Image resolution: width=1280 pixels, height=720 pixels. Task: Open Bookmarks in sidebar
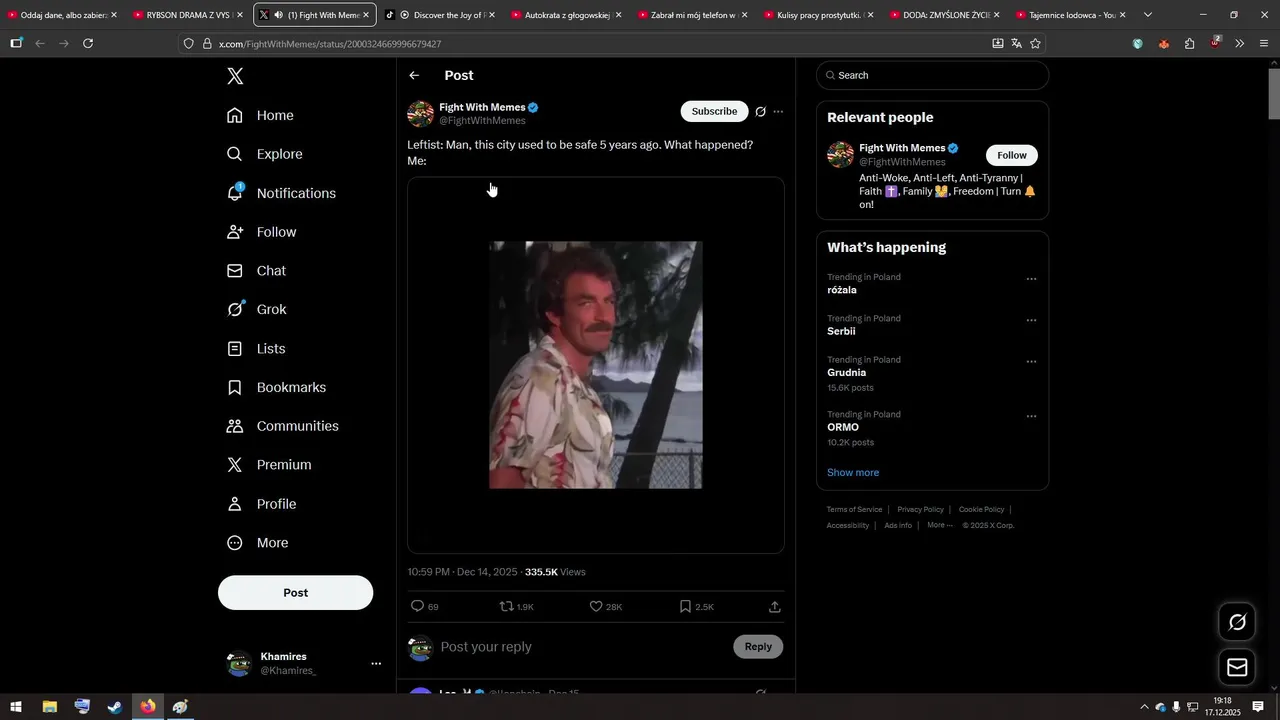(x=276, y=387)
